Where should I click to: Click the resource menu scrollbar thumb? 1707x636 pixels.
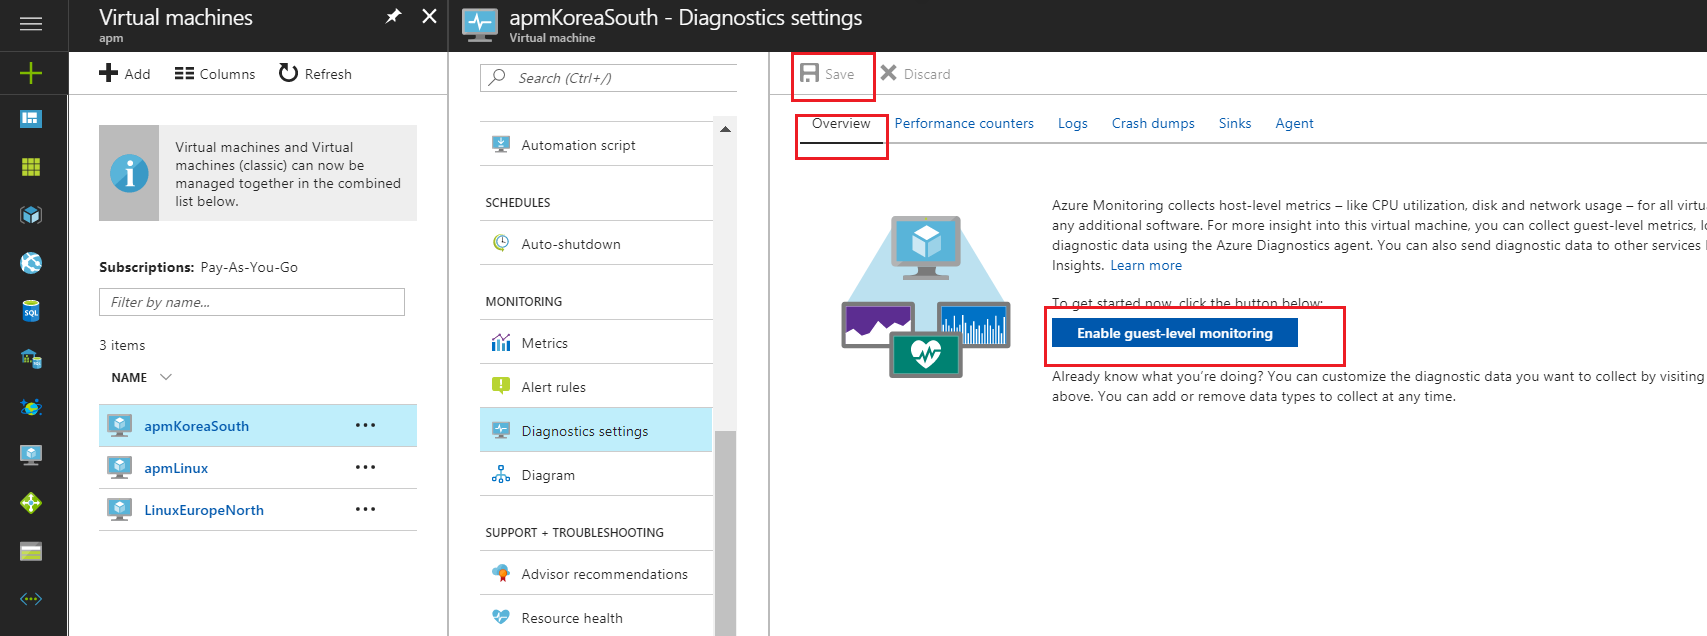tap(725, 533)
